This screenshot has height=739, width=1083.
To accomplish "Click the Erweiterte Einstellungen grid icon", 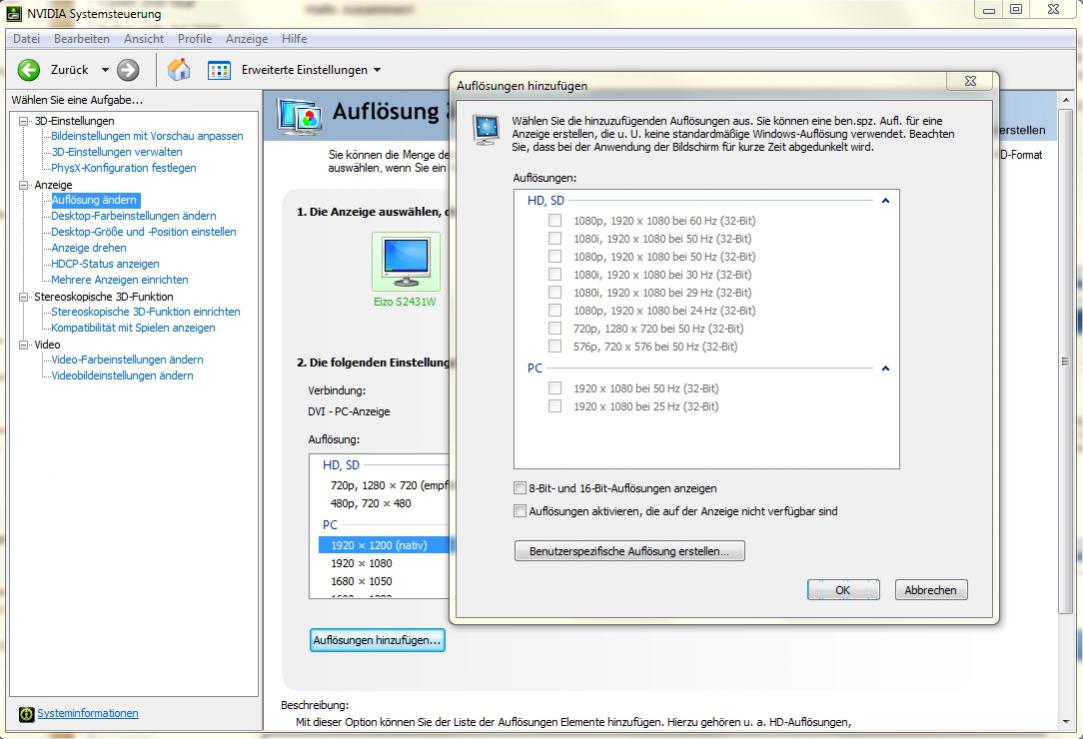I will pyautogui.click(x=219, y=70).
